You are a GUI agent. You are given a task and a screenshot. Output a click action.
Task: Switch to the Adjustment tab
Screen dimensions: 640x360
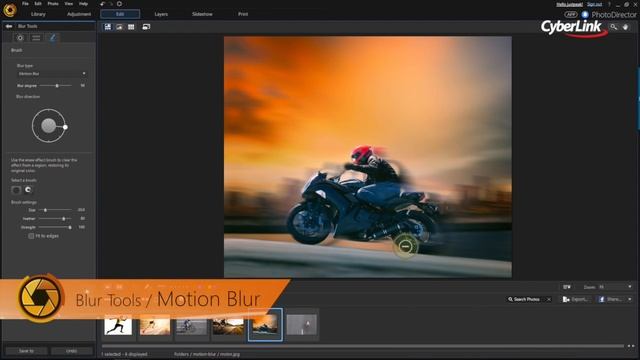(x=79, y=14)
